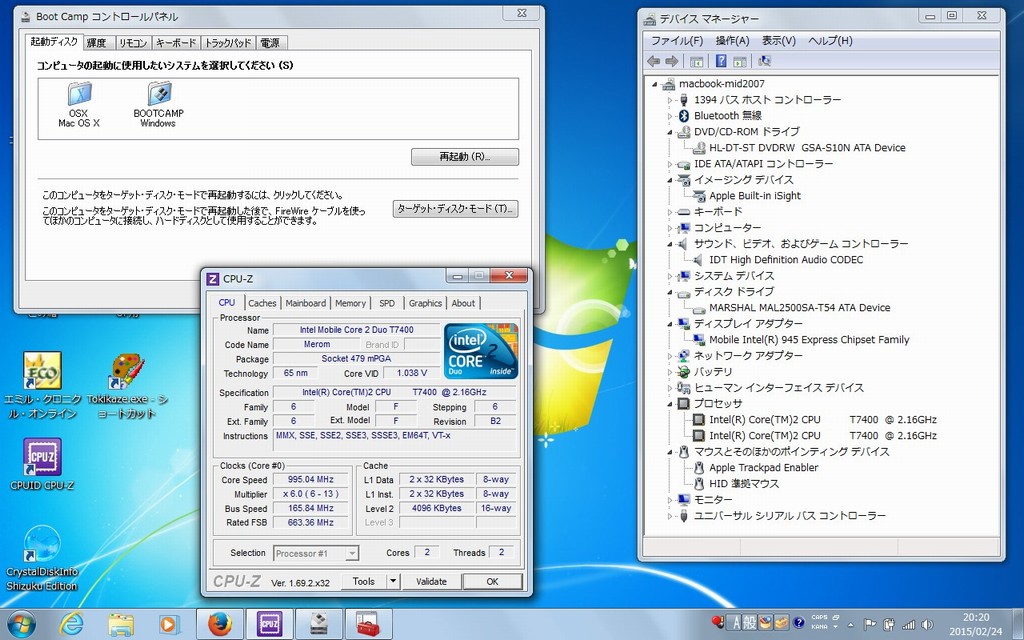Open the Windows Start menu orb

point(21,624)
